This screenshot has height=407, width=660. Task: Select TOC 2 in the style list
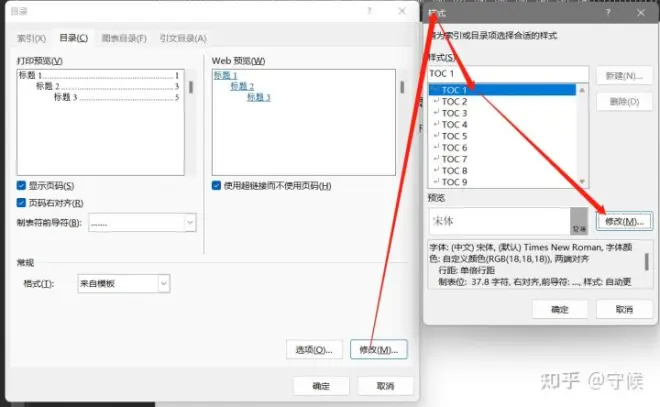click(x=503, y=101)
